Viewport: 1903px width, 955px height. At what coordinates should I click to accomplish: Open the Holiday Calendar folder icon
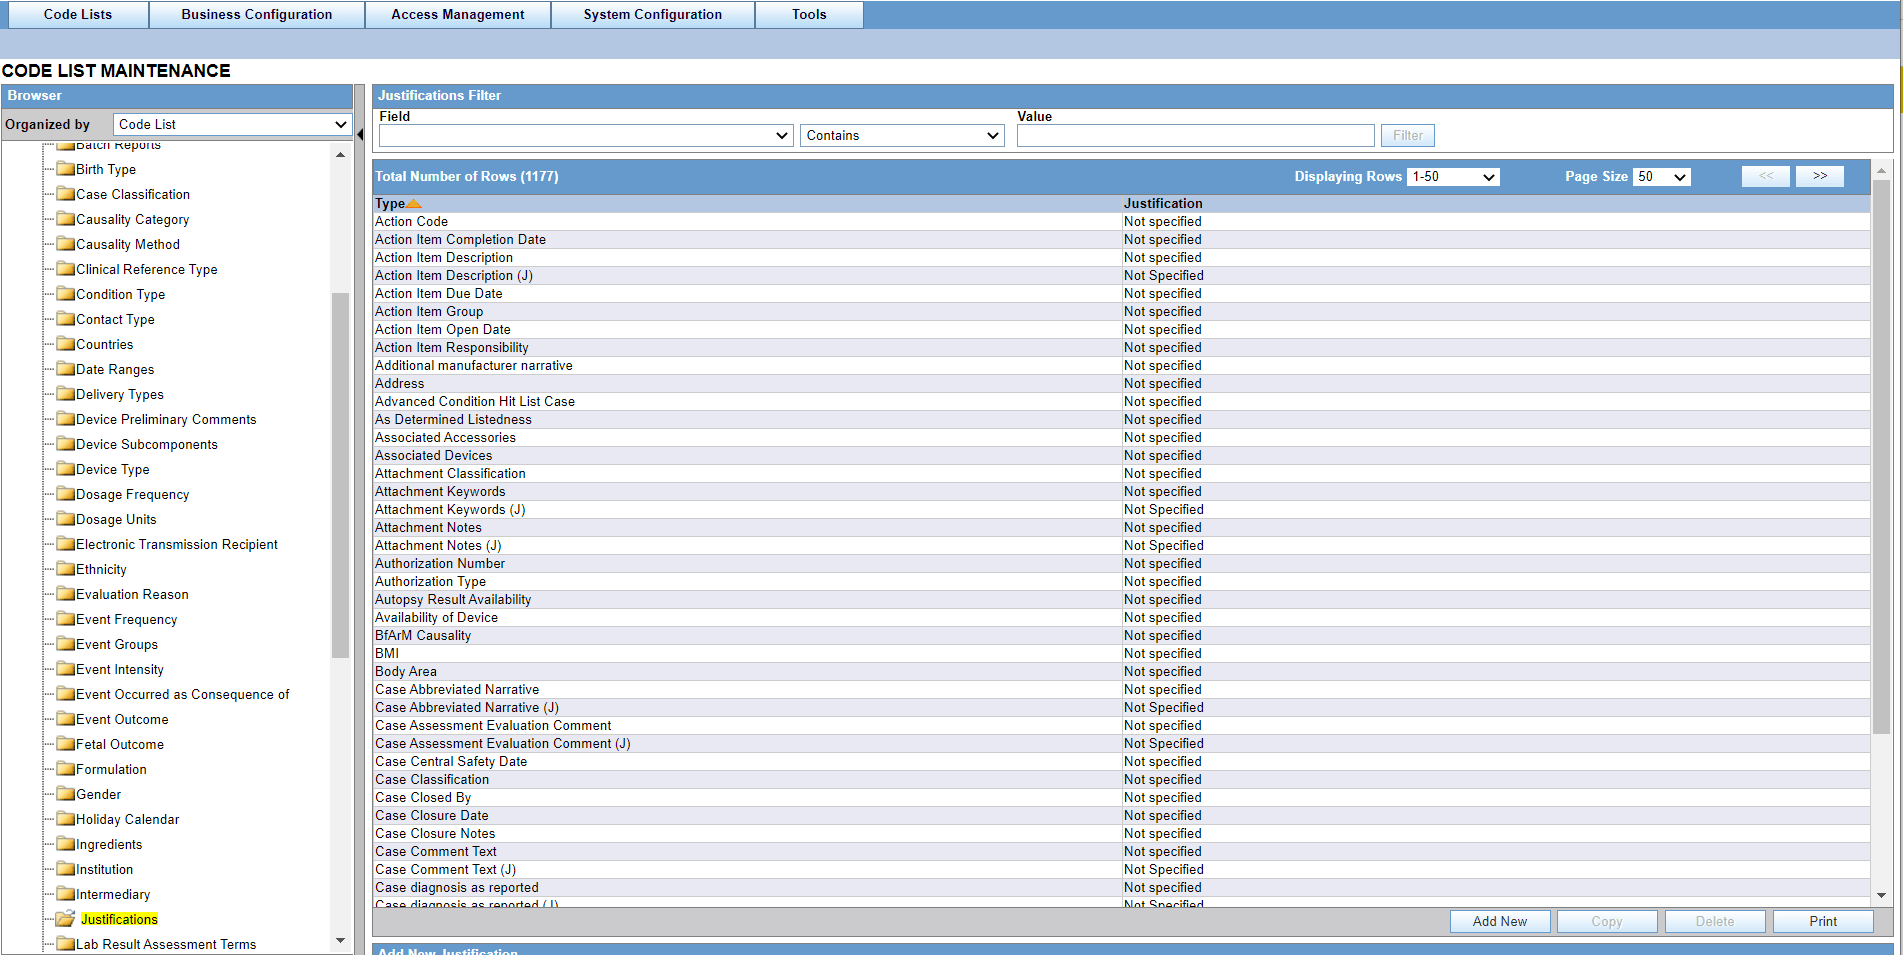click(66, 819)
